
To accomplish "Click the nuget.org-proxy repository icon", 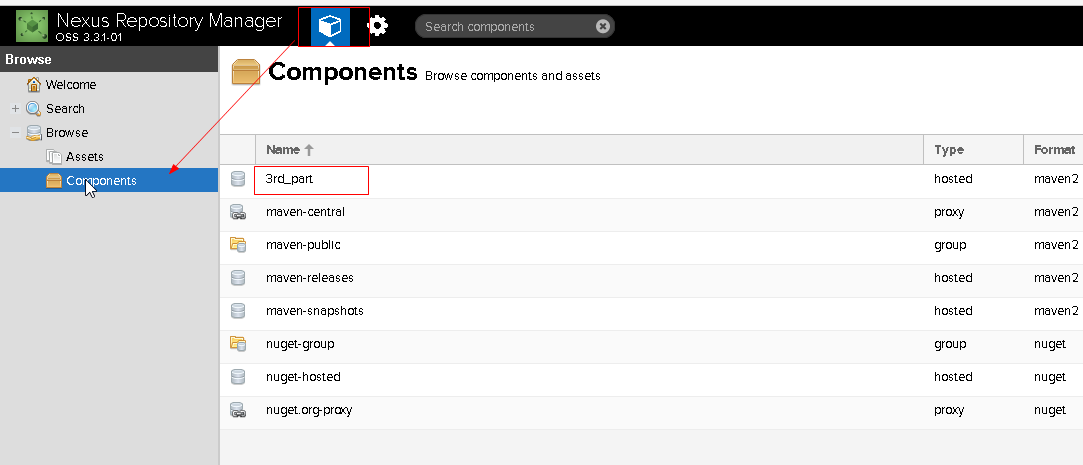I will [238, 410].
